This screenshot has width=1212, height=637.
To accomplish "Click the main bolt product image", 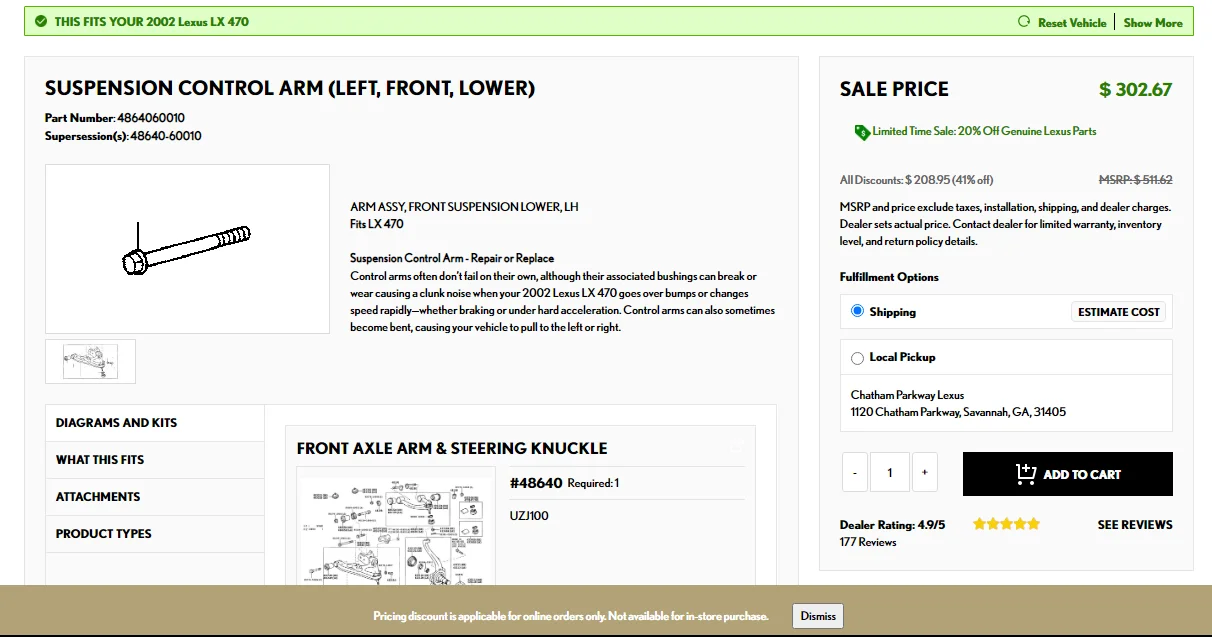I will [x=187, y=249].
